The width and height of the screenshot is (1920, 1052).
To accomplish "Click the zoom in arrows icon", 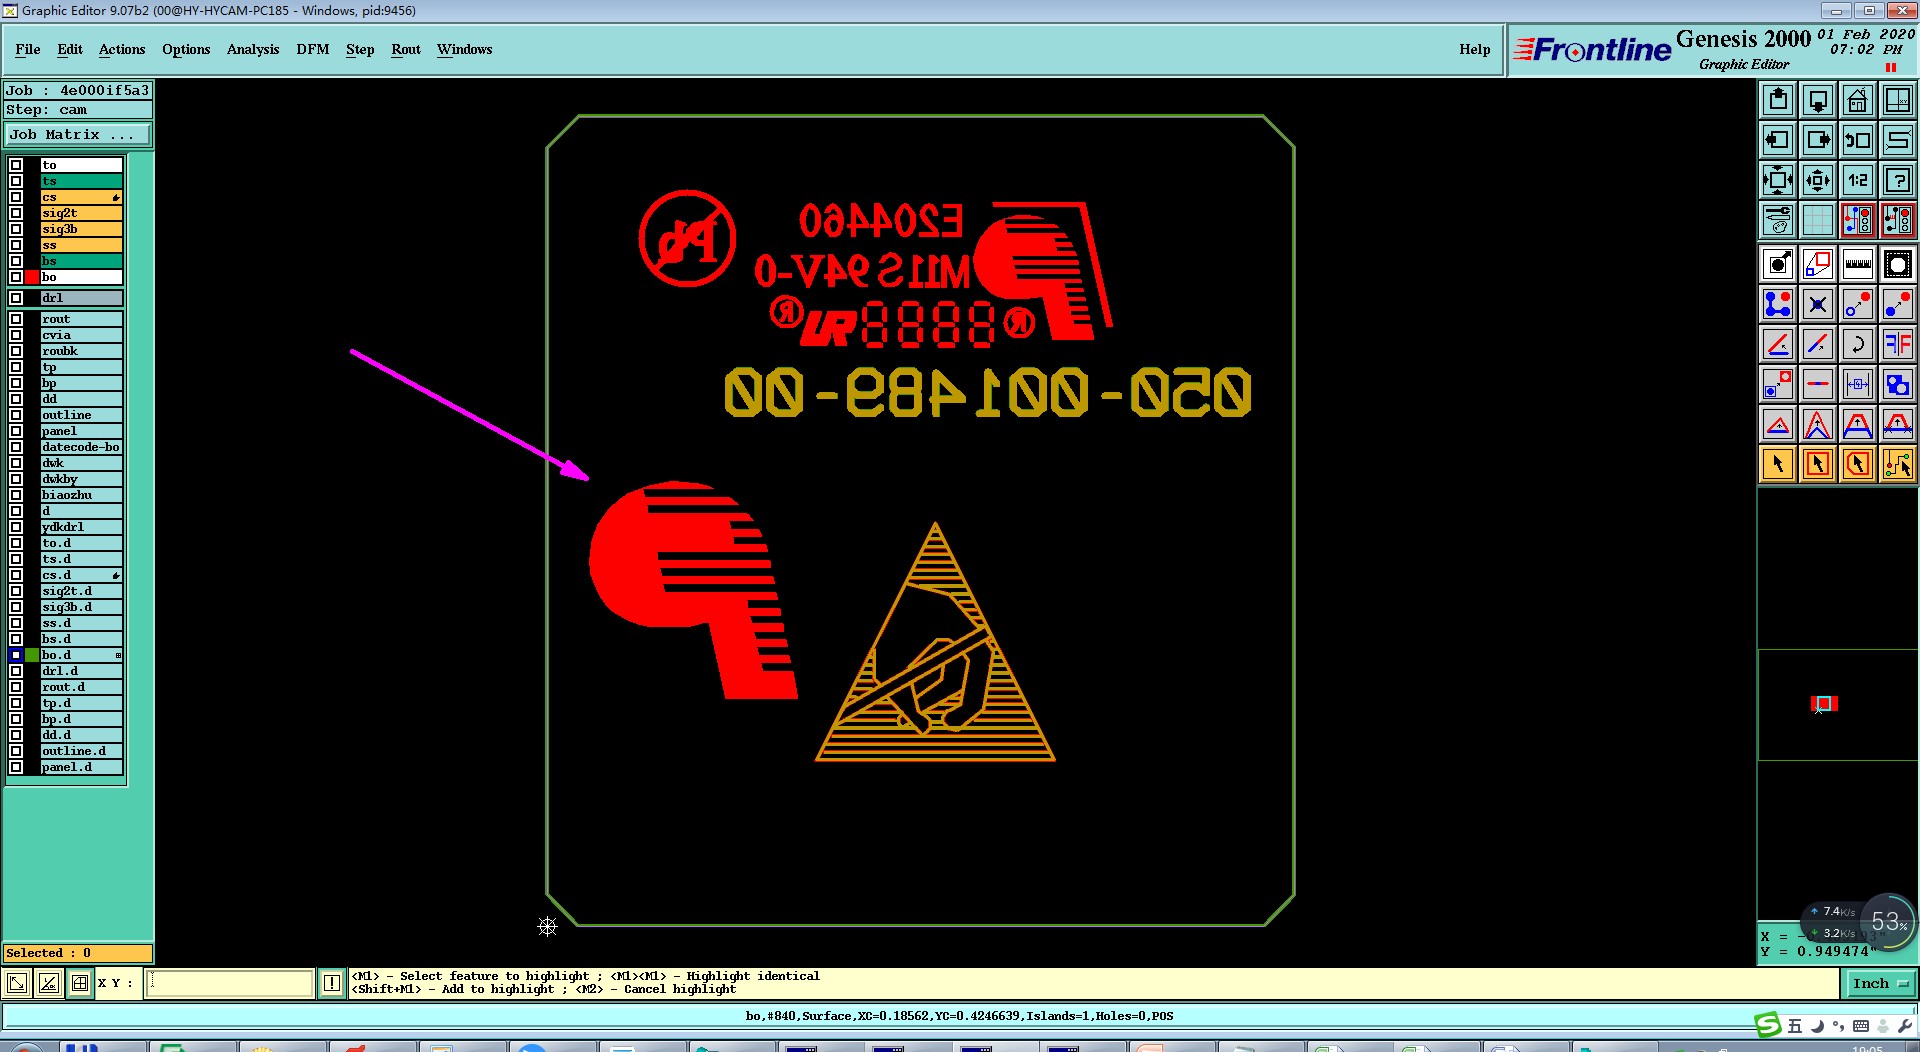I will pos(1777,180).
